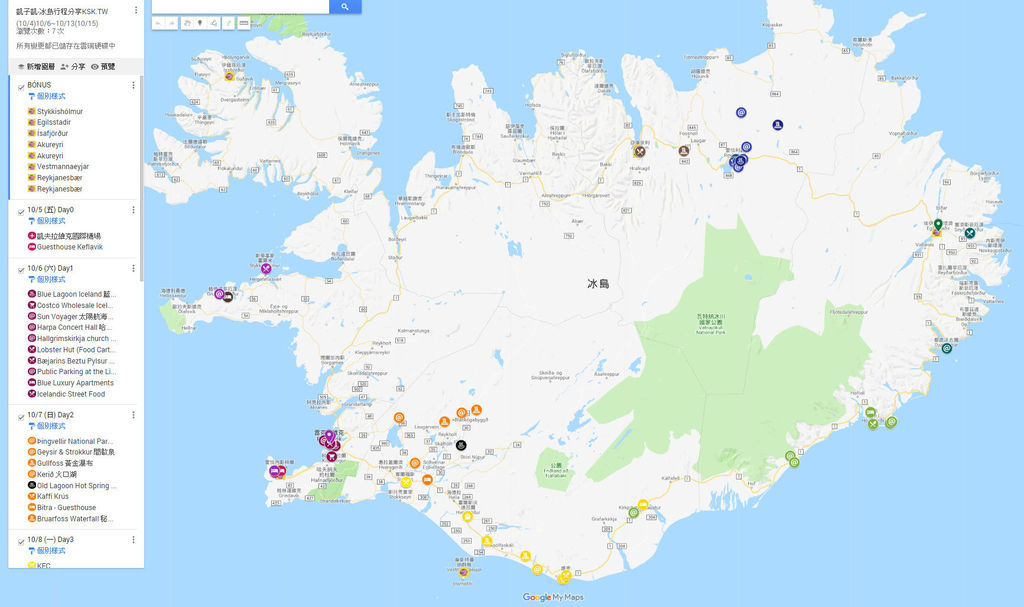Toggle the 10/5 Day0 layer checkbox
Image resolution: width=1024 pixels, height=607 pixels.
pos(21,211)
